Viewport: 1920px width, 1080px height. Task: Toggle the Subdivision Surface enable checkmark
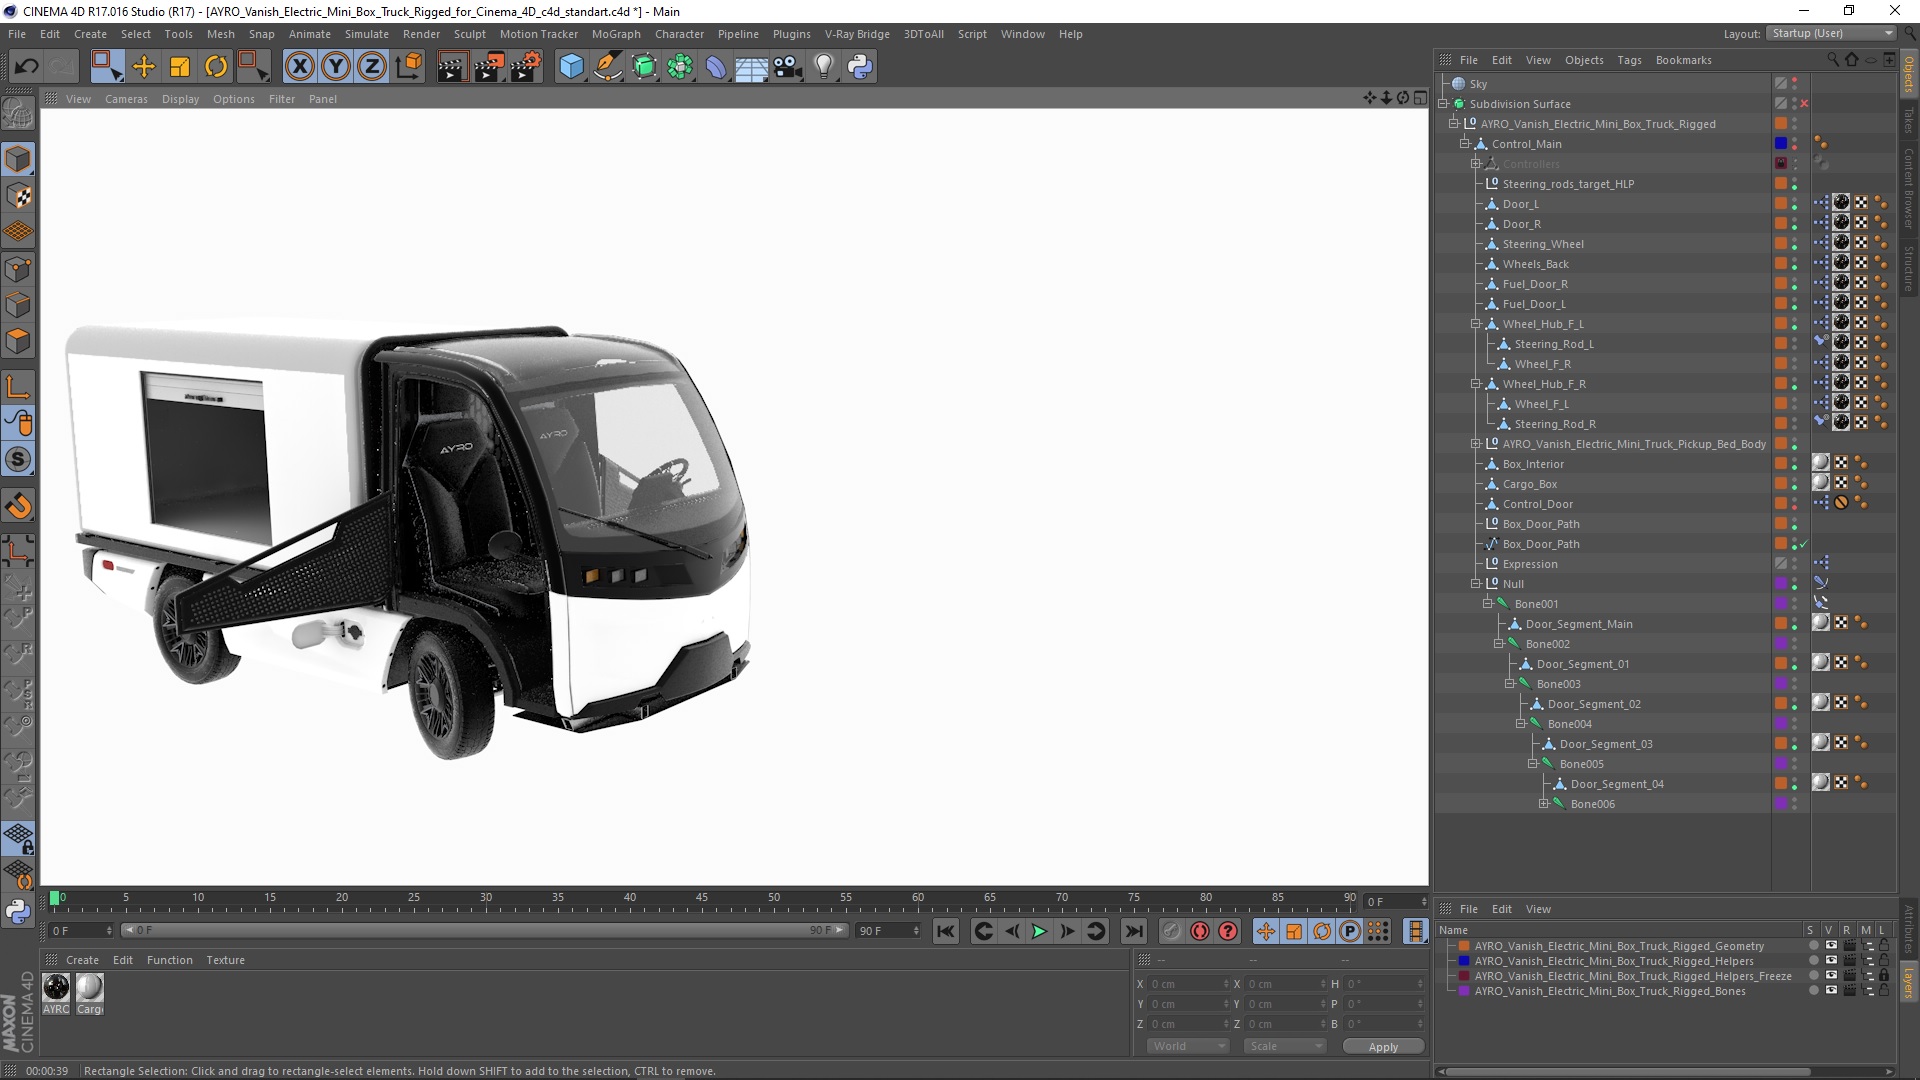point(1804,104)
